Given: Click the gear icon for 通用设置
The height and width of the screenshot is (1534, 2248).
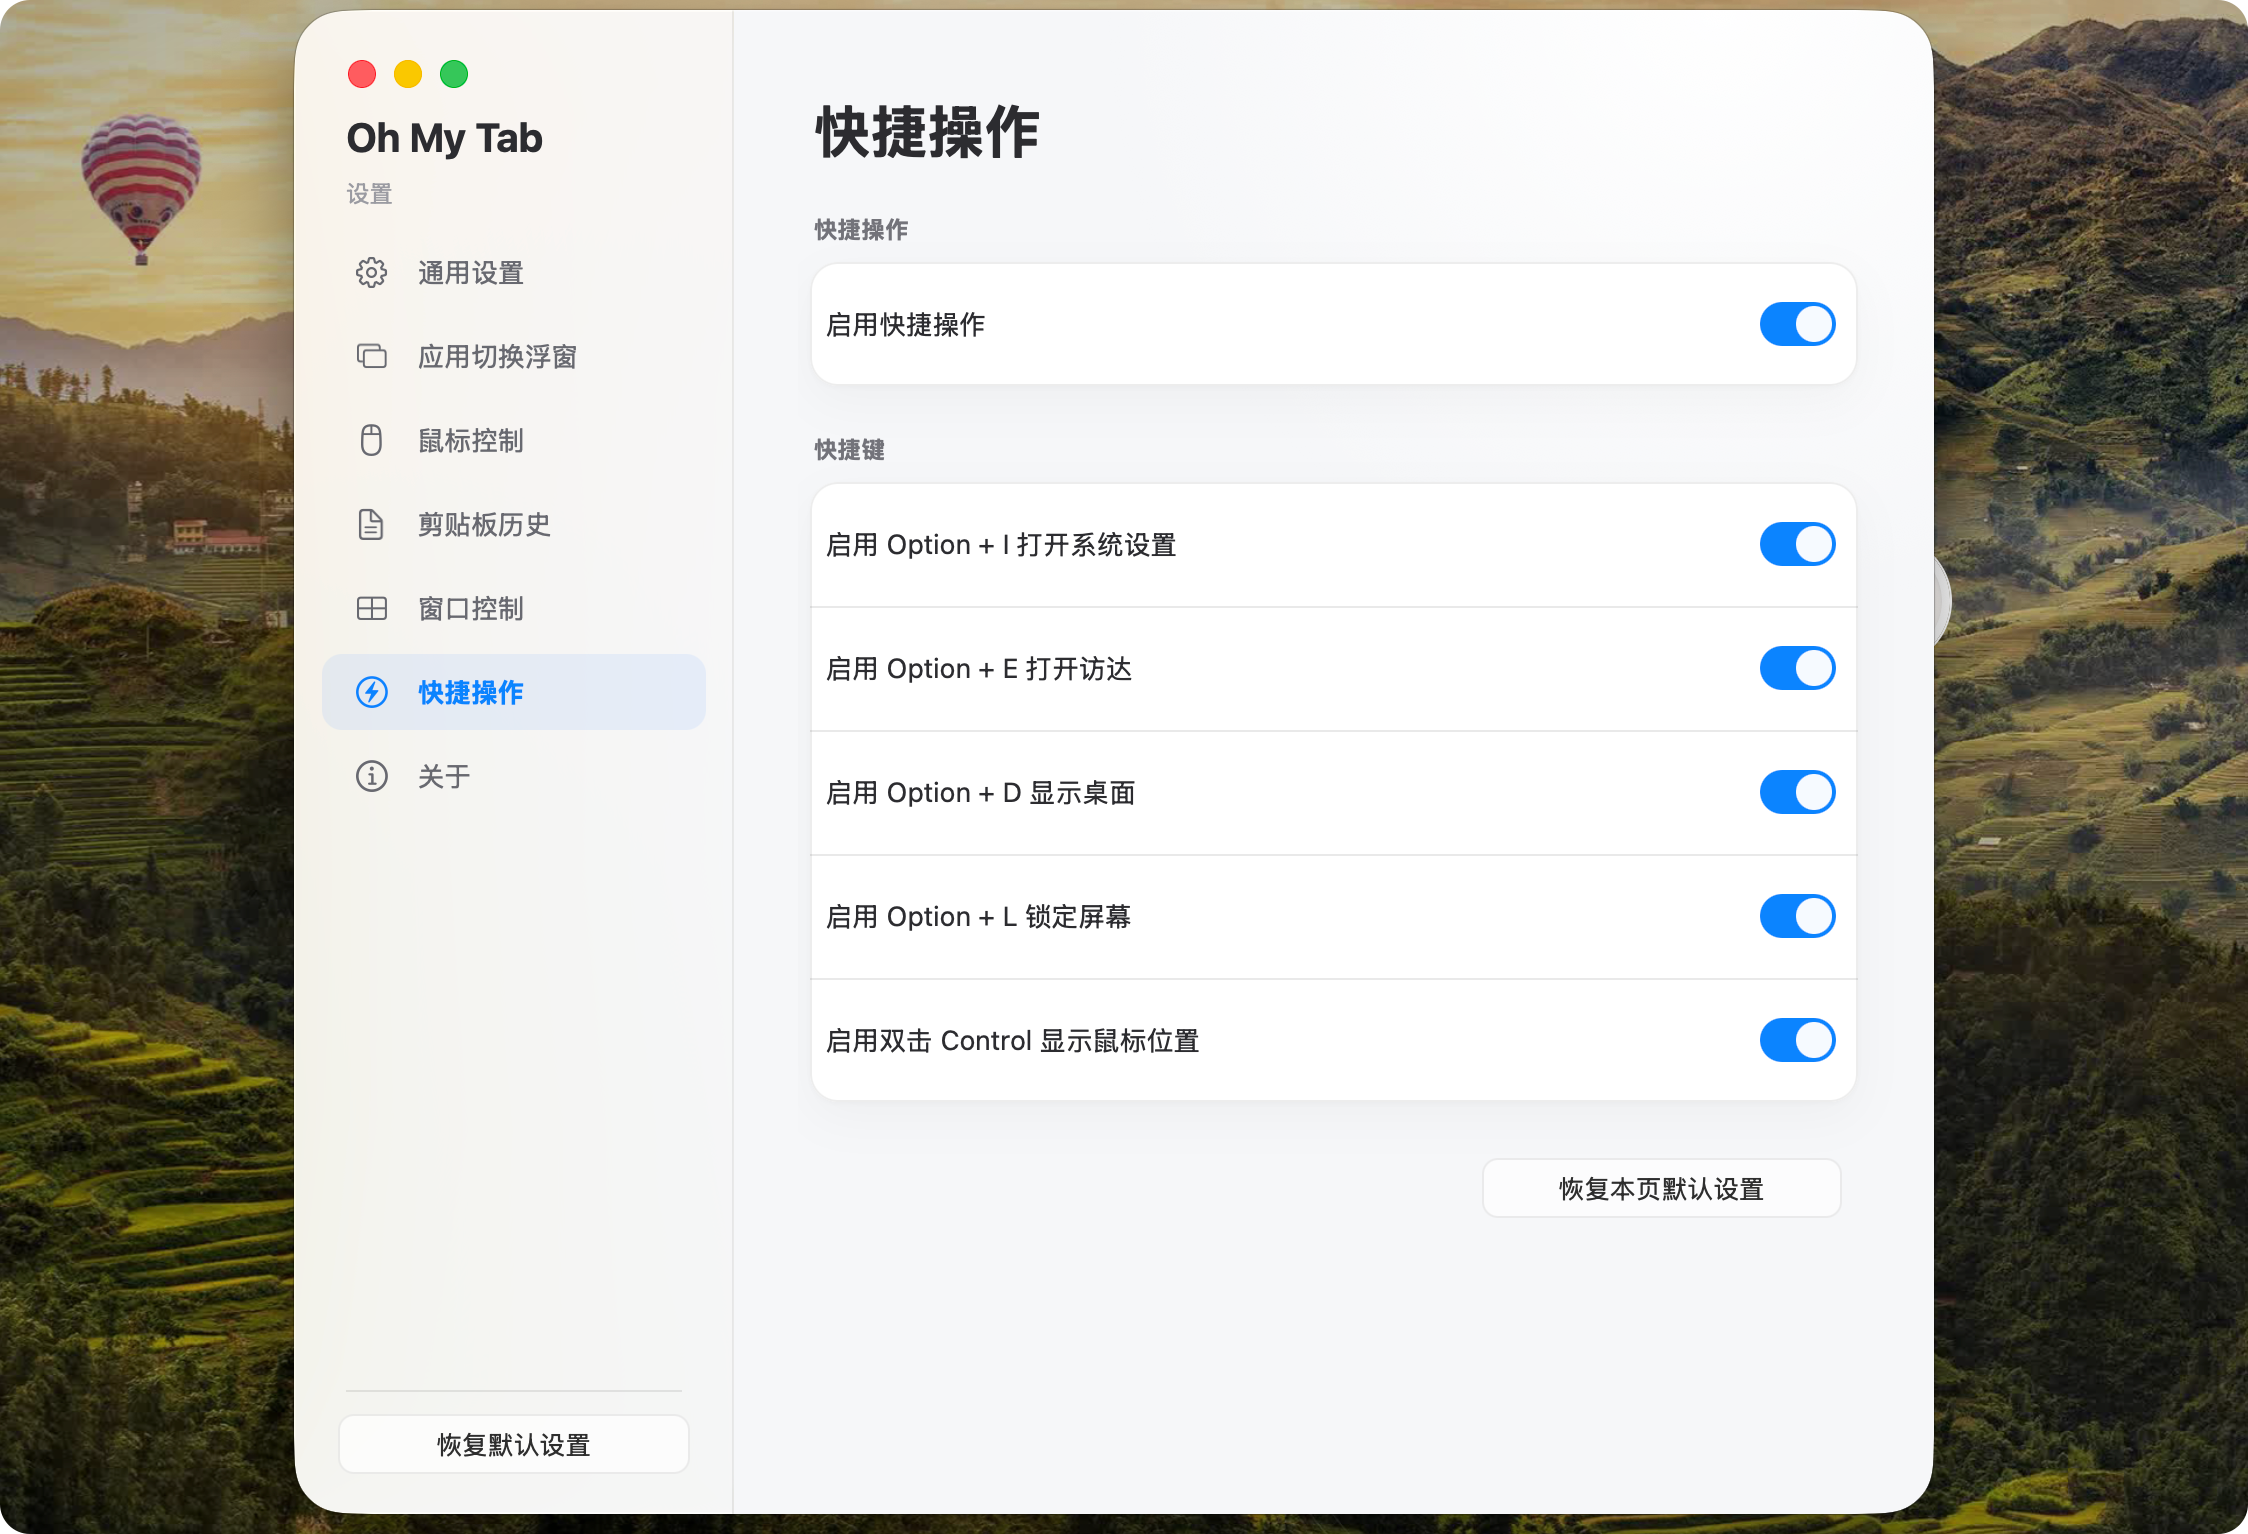Looking at the screenshot, I should click(x=371, y=273).
